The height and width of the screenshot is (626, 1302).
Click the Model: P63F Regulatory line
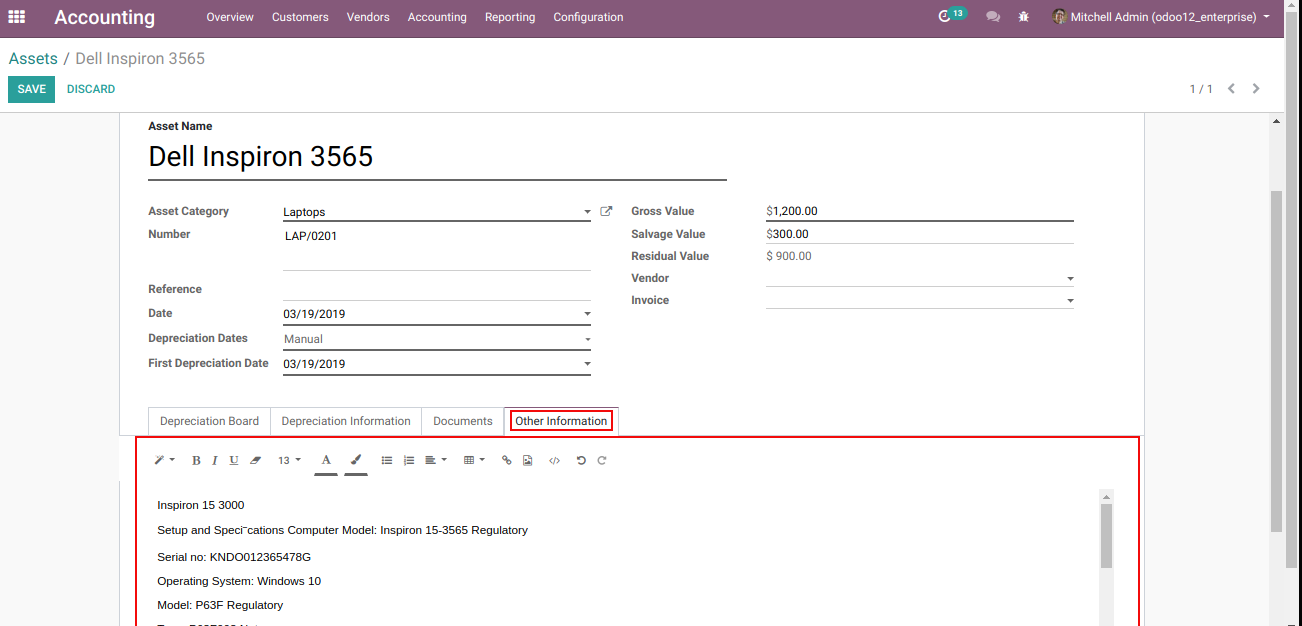pos(220,605)
